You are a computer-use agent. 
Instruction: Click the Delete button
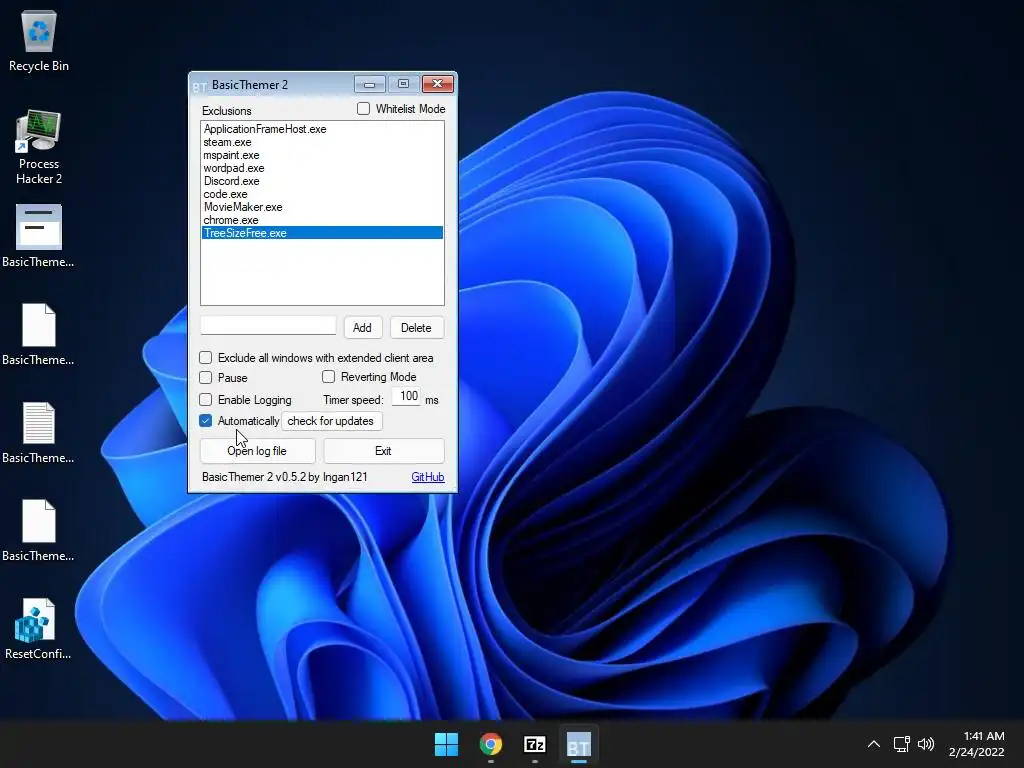coord(417,327)
